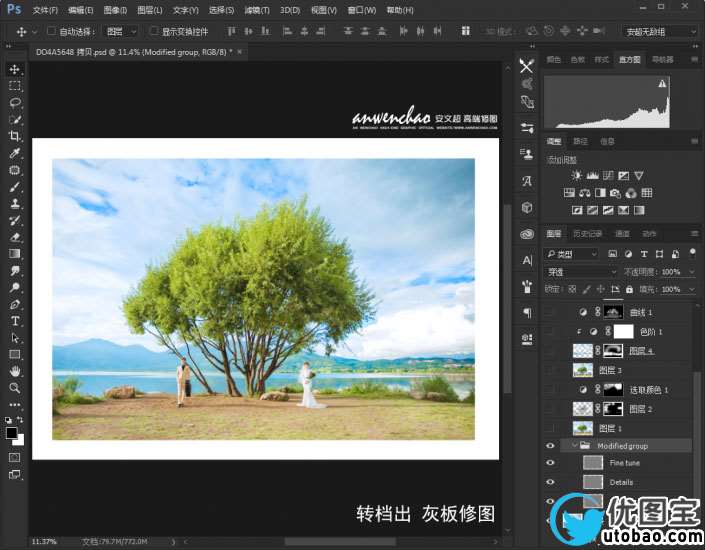The width and height of the screenshot is (705, 550).
Task: Click the foreground color swatch
Action: click(x=11, y=433)
